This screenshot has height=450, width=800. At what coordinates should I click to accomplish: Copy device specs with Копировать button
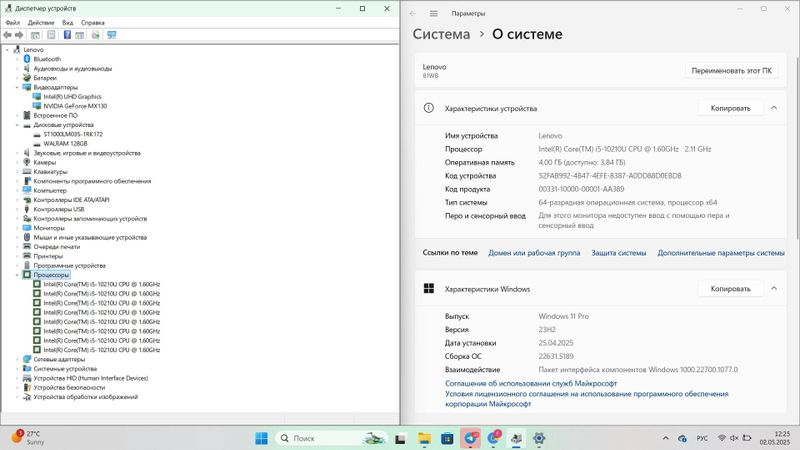click(x=731, y=108)
